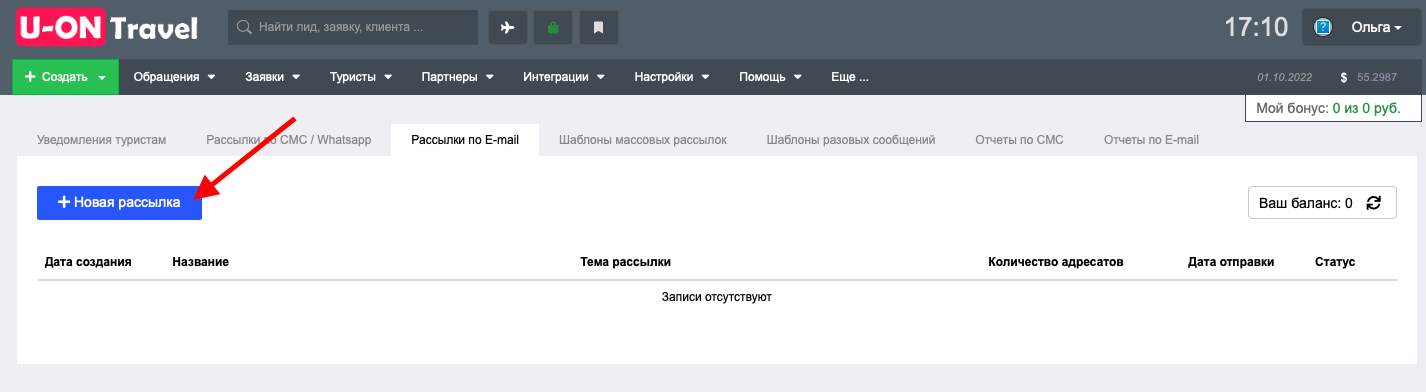This screenshot has width=1426, height=392.
Task: Open the bookmark icon button
Action: click(599, 28)
